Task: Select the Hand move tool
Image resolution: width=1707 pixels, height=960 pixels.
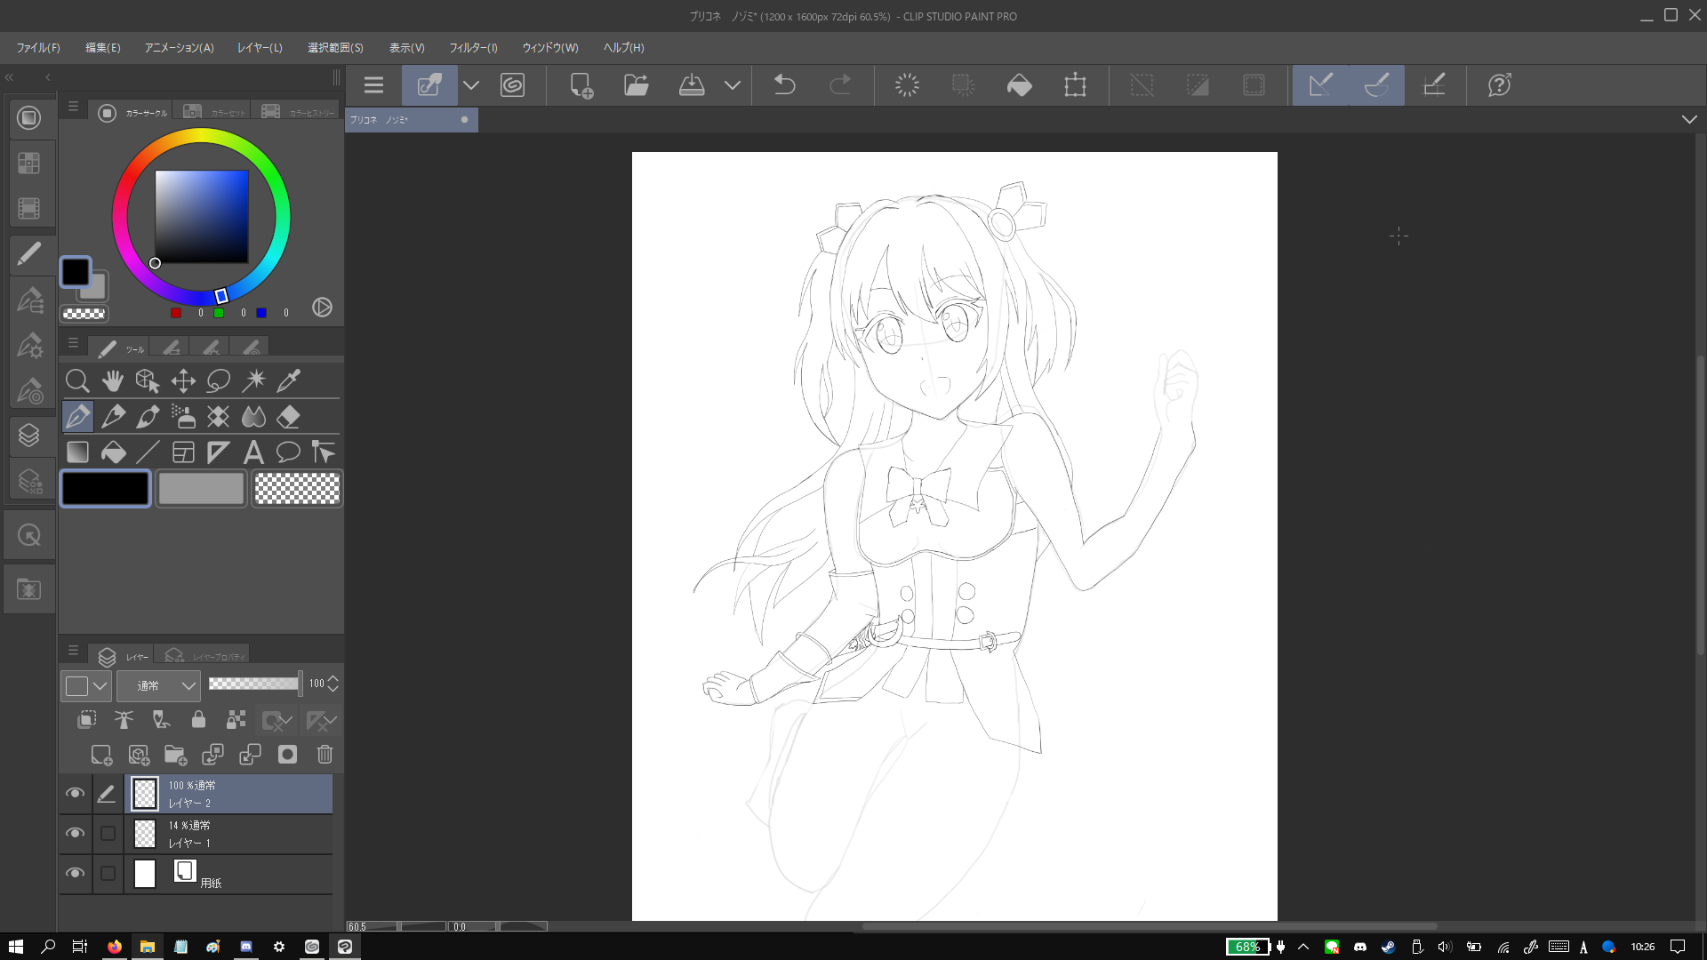Action: point(112,381)
